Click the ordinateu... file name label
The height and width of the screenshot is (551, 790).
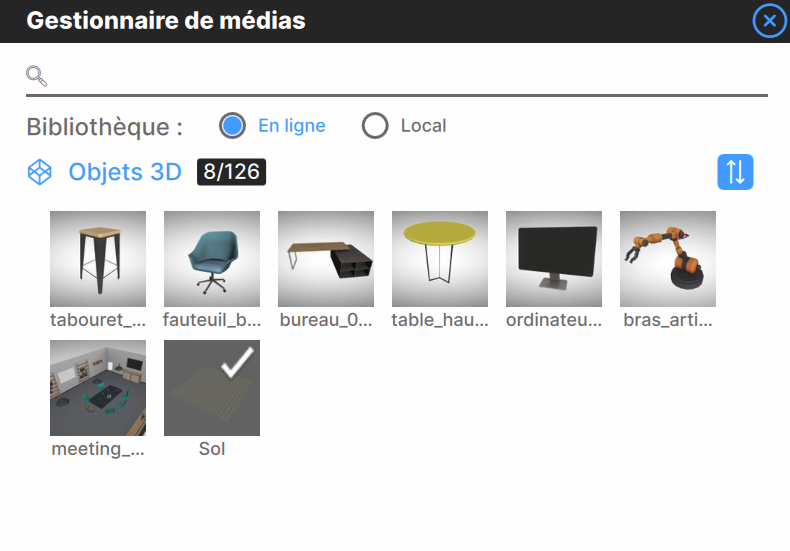(x=554, y=320)
